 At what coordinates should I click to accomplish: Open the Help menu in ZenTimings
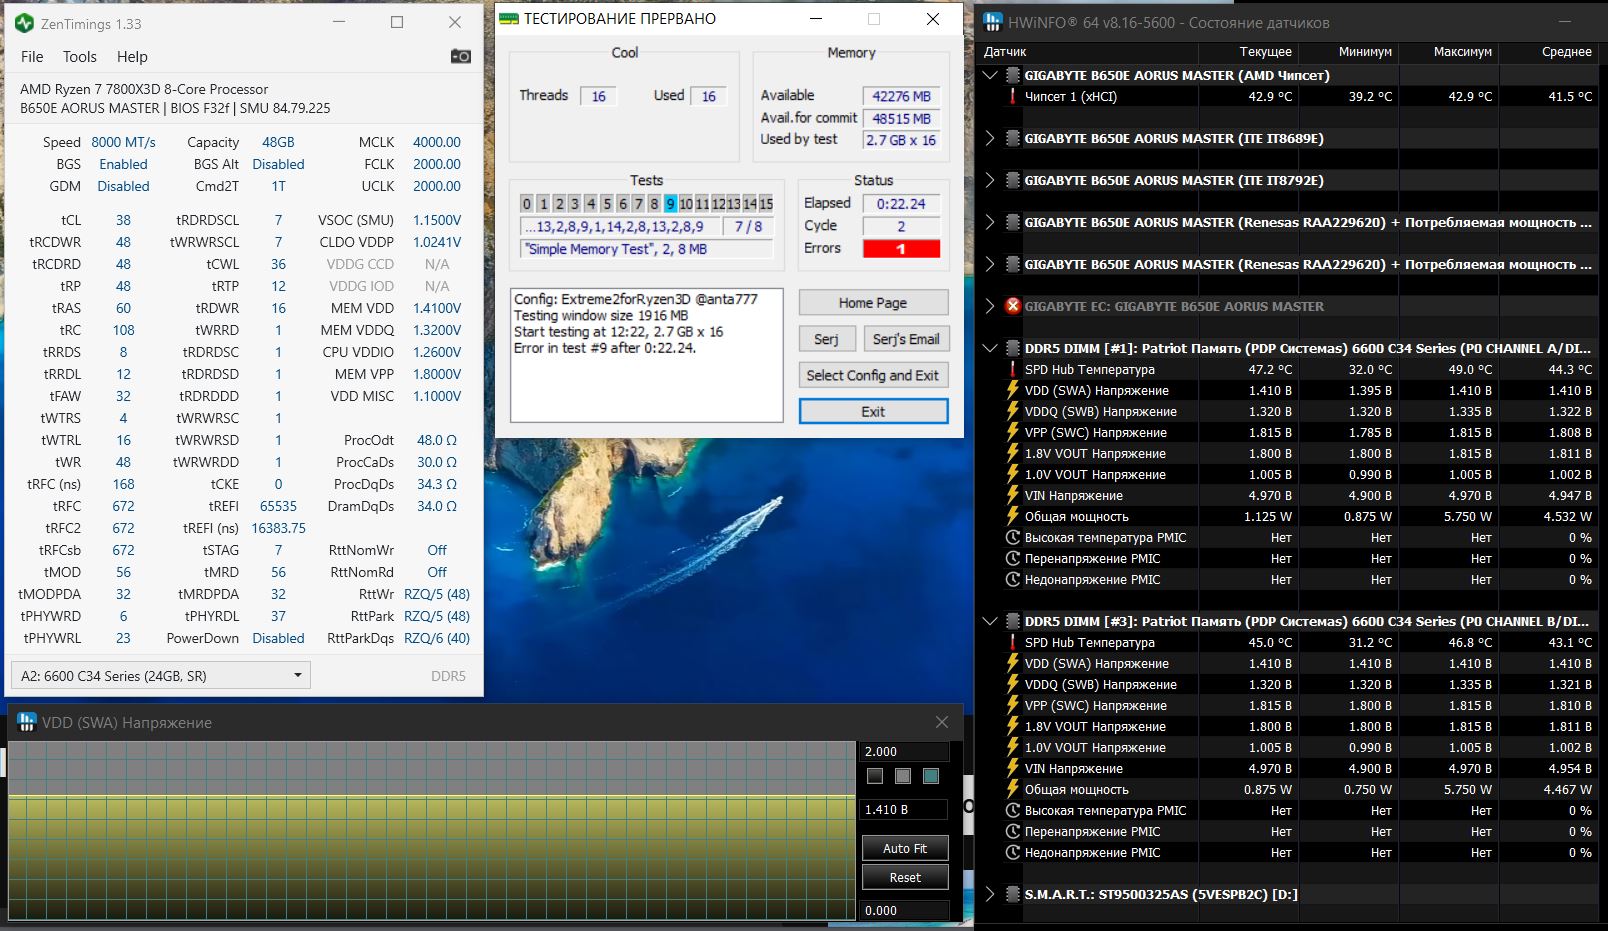pos(132,57)
